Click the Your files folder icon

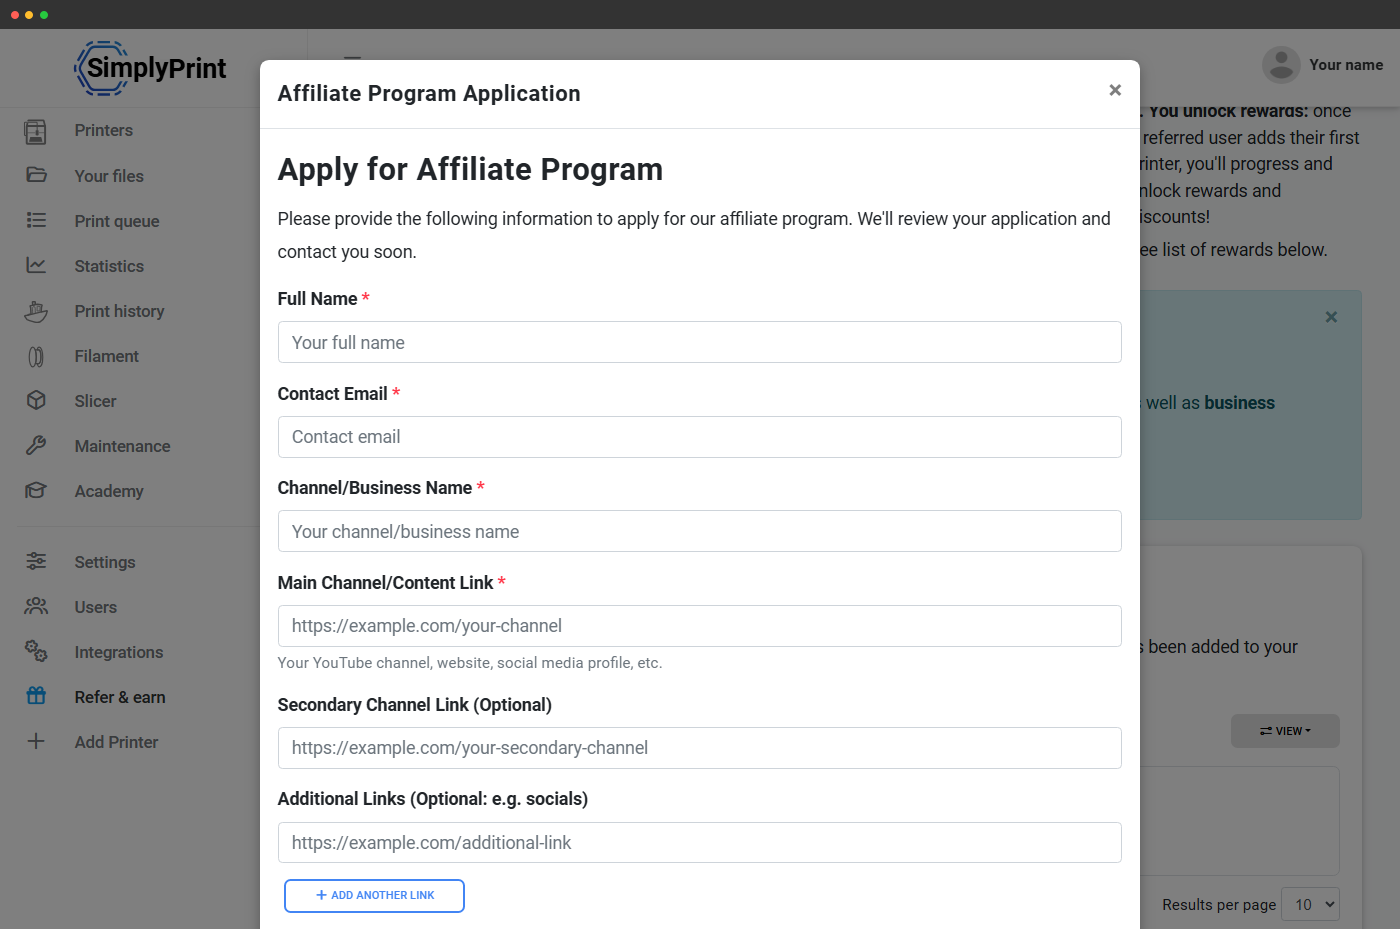[x=36, y=175]
